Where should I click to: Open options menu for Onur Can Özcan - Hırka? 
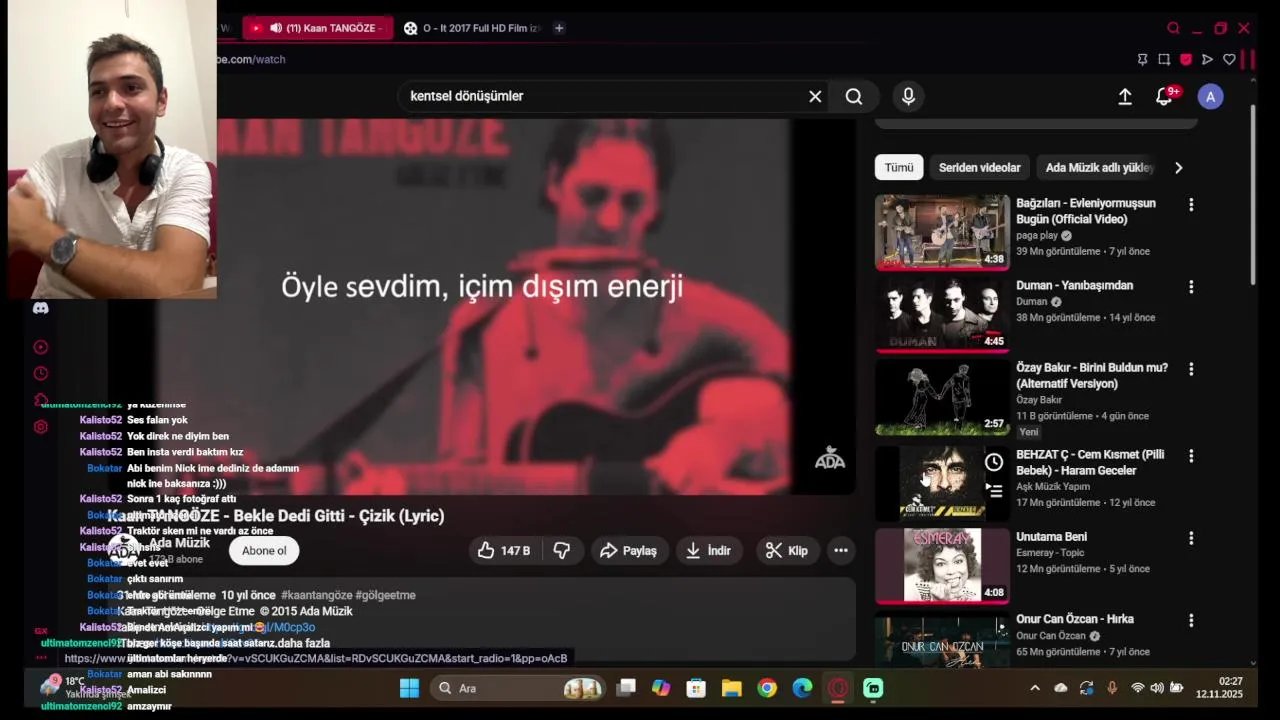[x=1191, y=621]
